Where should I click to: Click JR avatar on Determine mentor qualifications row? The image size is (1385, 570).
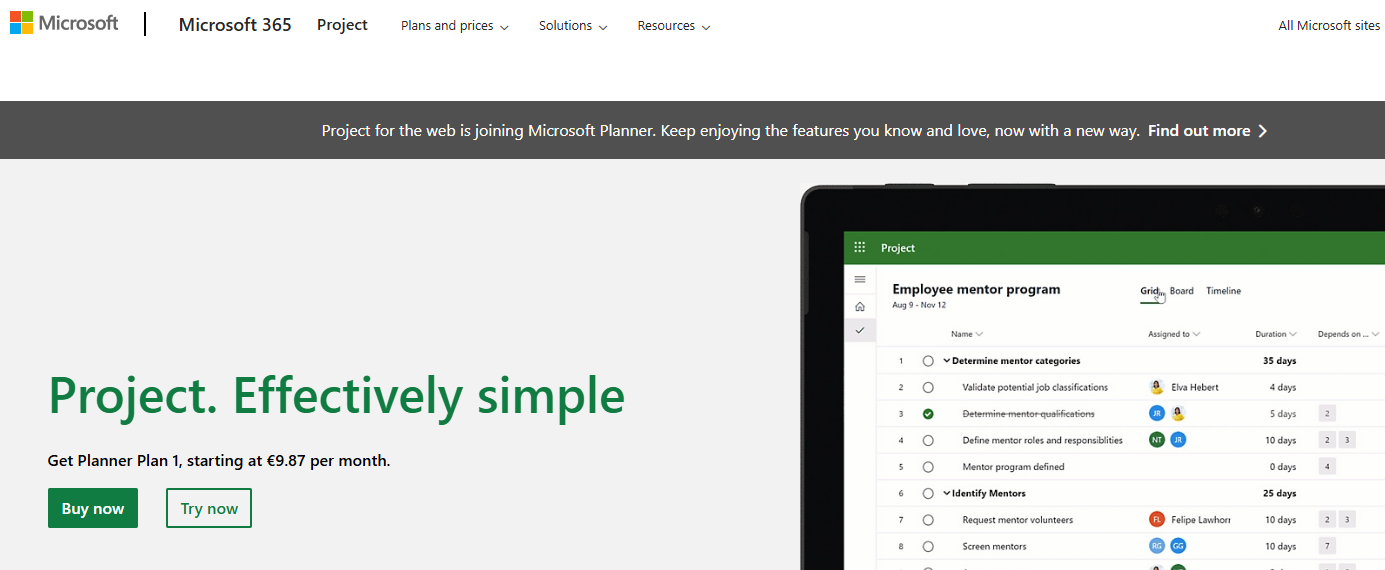click(1157, 413)
